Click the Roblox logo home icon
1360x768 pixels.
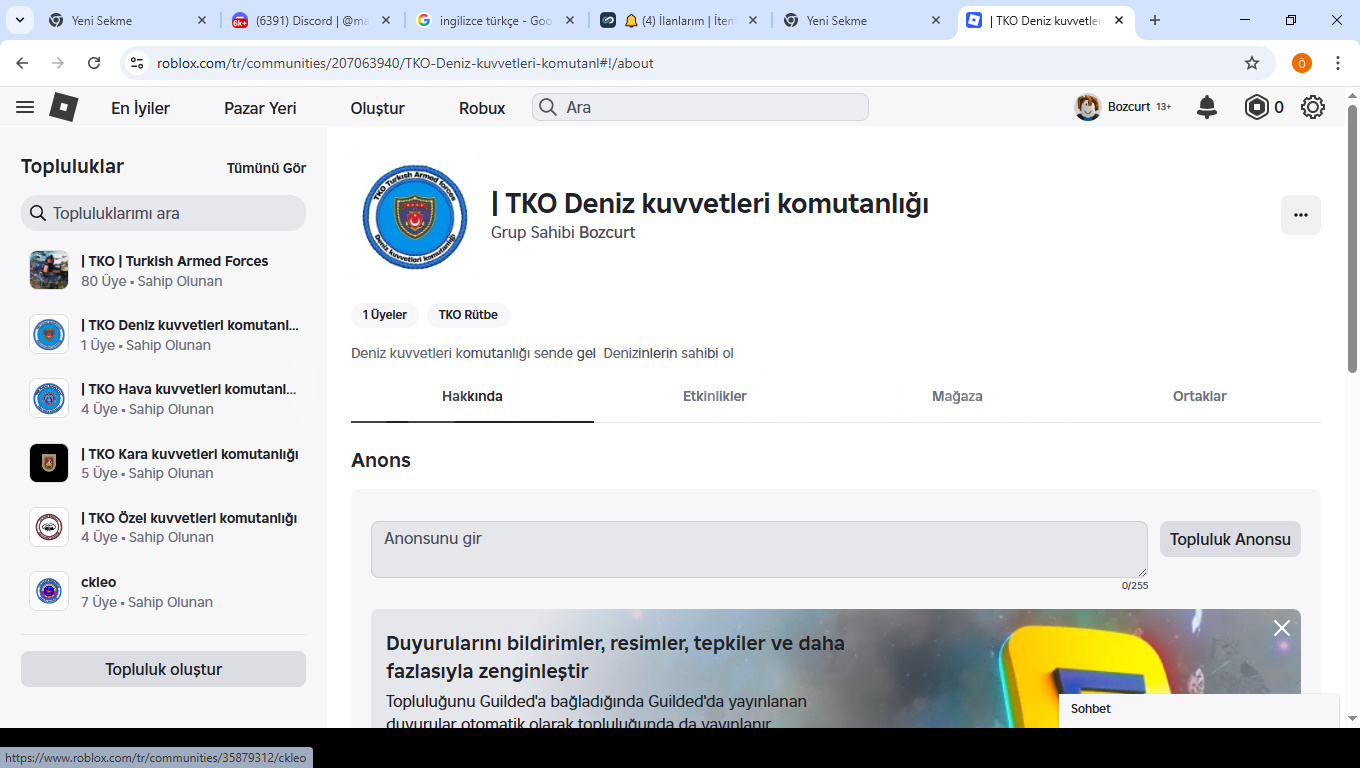64,107
